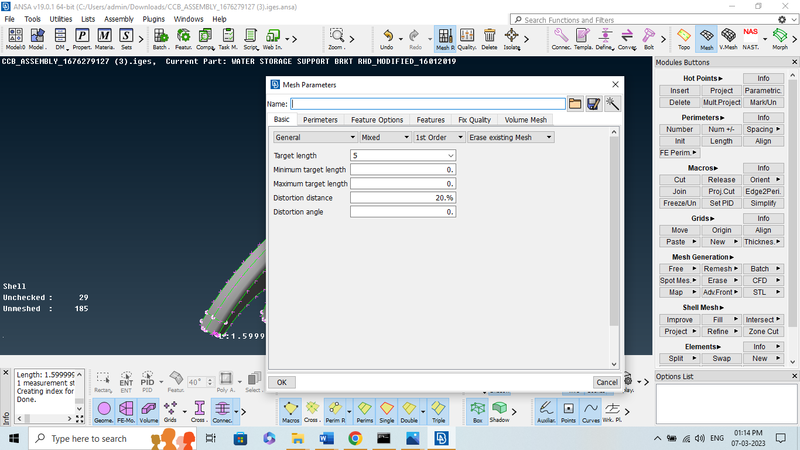Image resolution: width=800 pixels, height=450 pixels.
Task: Open the DM database manager icon
Action: pos(60,39)
